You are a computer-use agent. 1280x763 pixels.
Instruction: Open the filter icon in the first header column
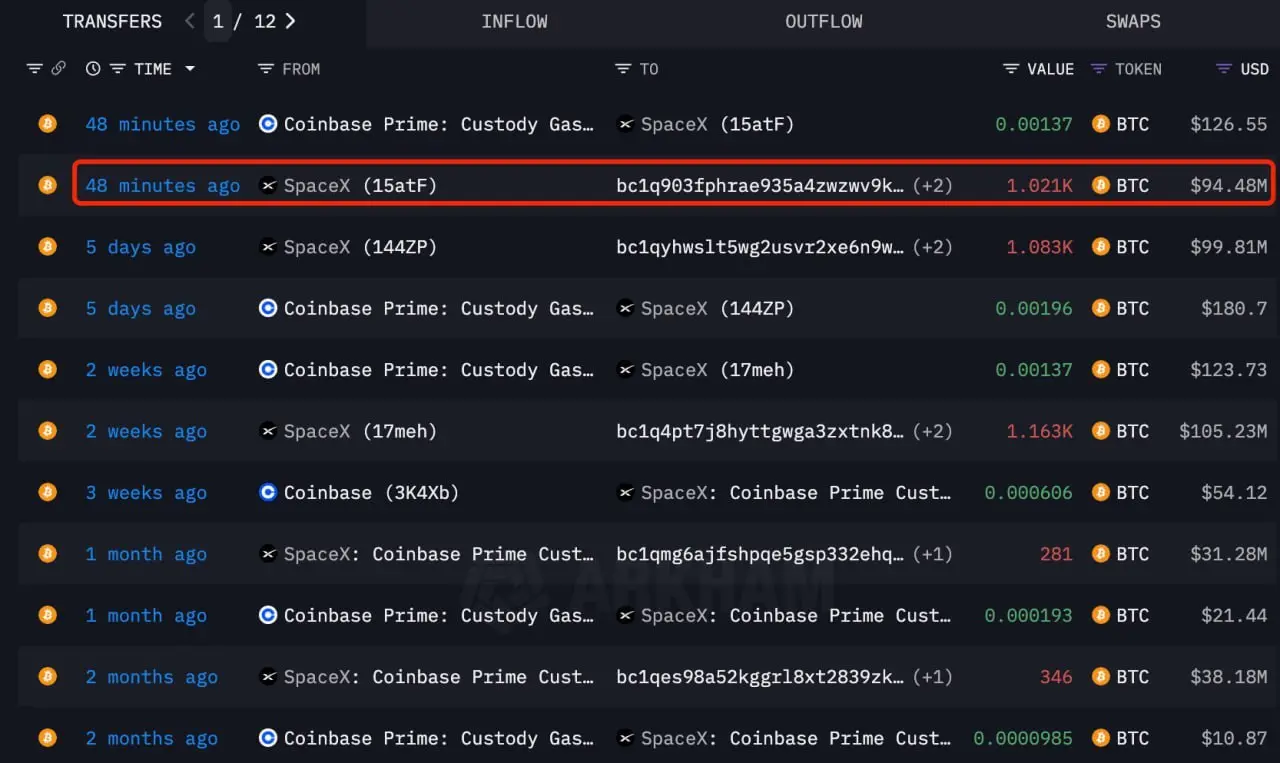[x=35, y=69]
